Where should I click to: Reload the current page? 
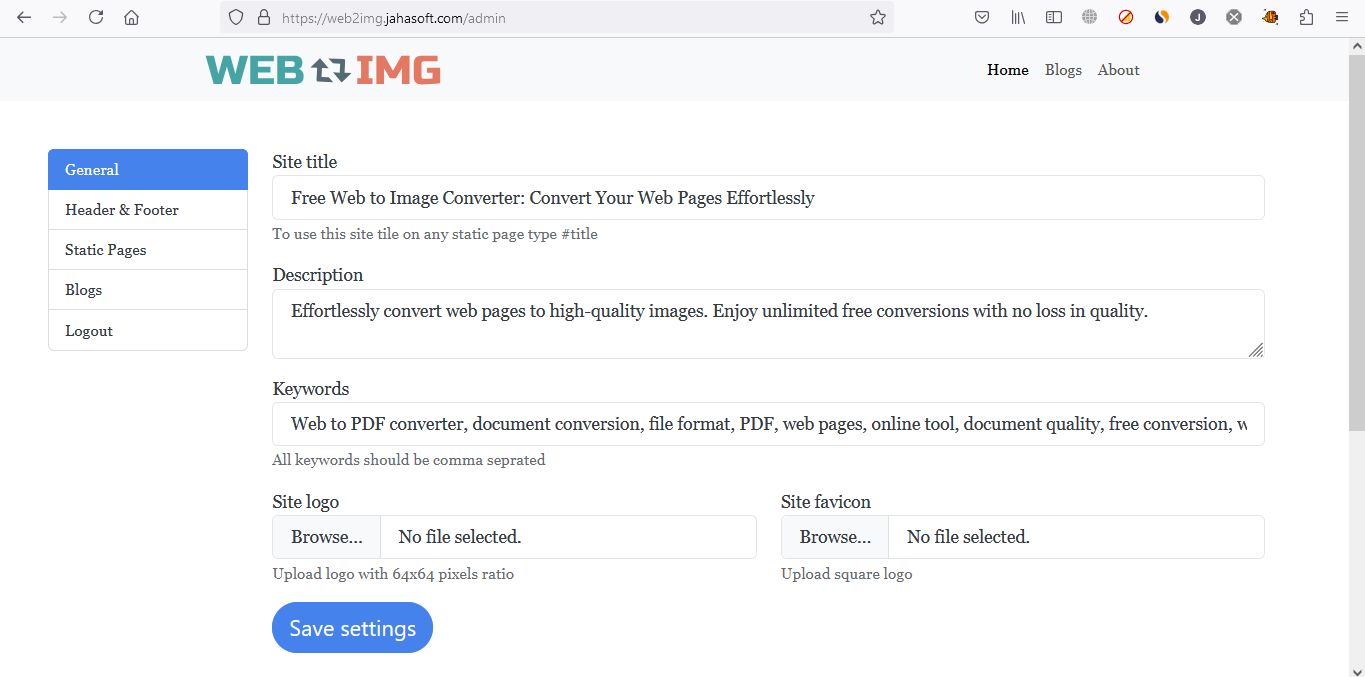(96, 17)
